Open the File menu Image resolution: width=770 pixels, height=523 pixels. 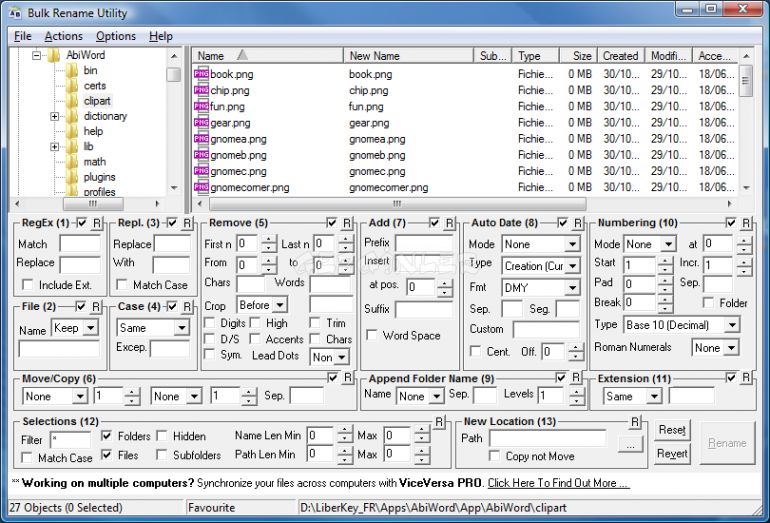[23, 36]
